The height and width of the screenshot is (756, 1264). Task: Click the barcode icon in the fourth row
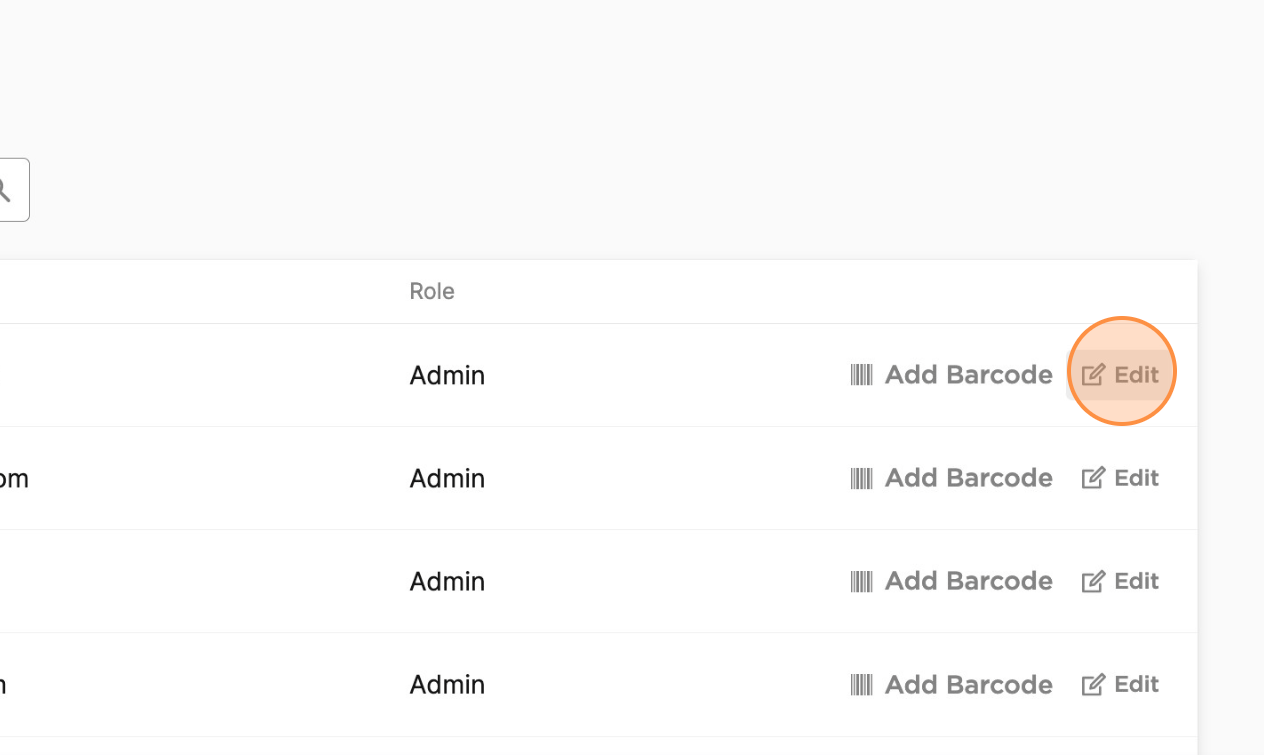click(x=861, y=685)
